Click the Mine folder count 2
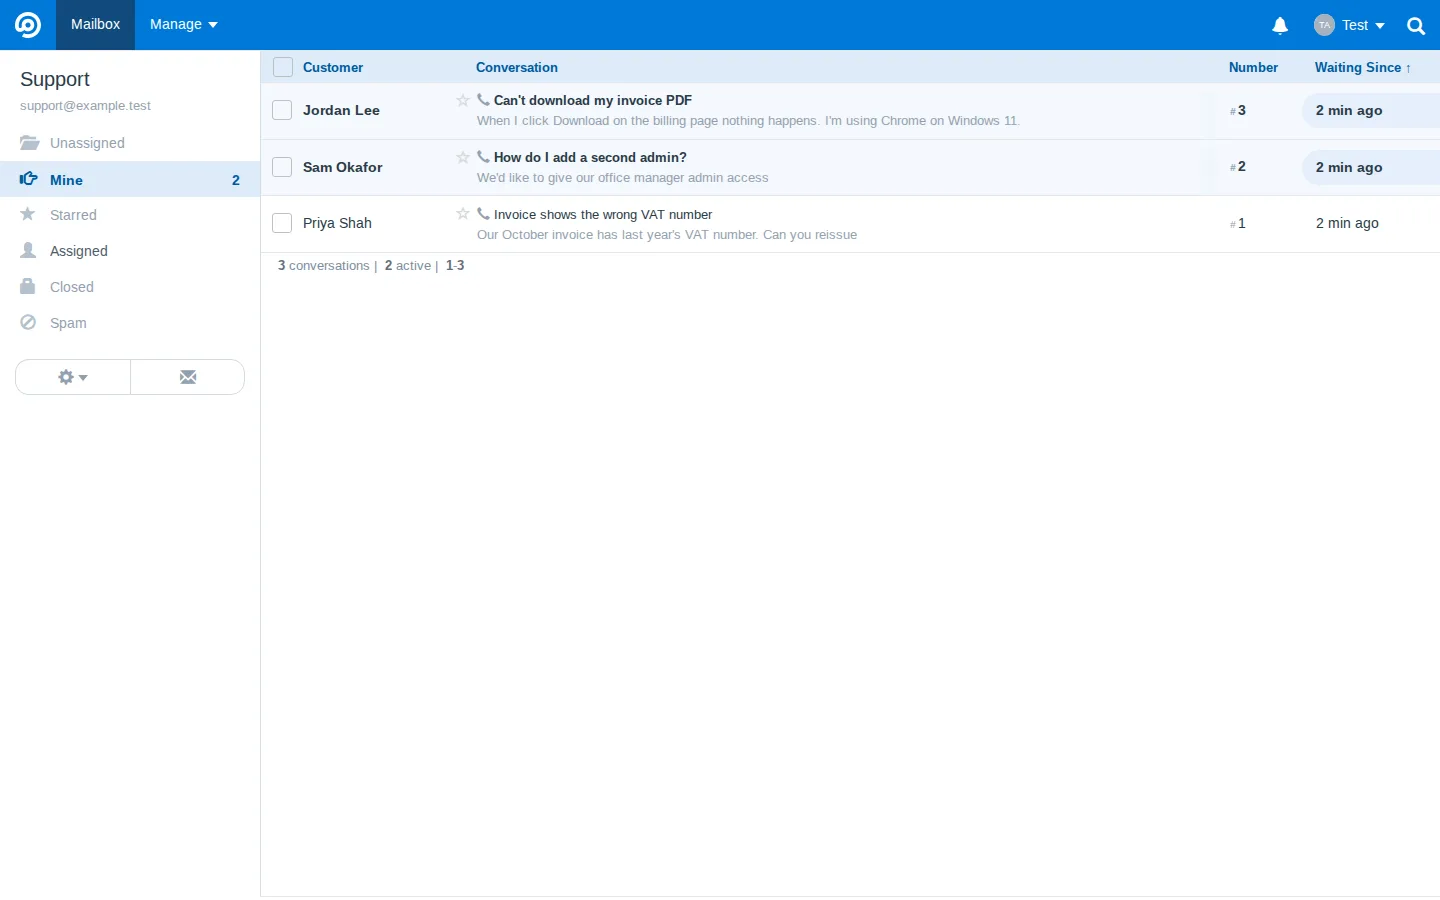This screenshot has height=900, width=1440. [236, 180]
